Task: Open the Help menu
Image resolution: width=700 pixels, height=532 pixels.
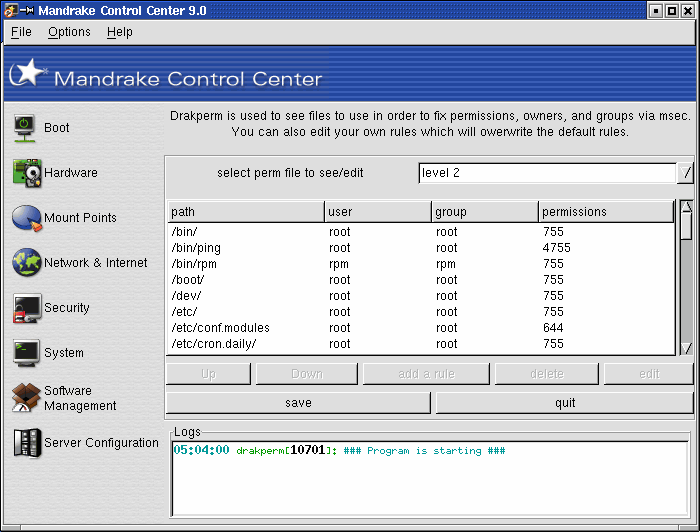Action: point(120,32)
